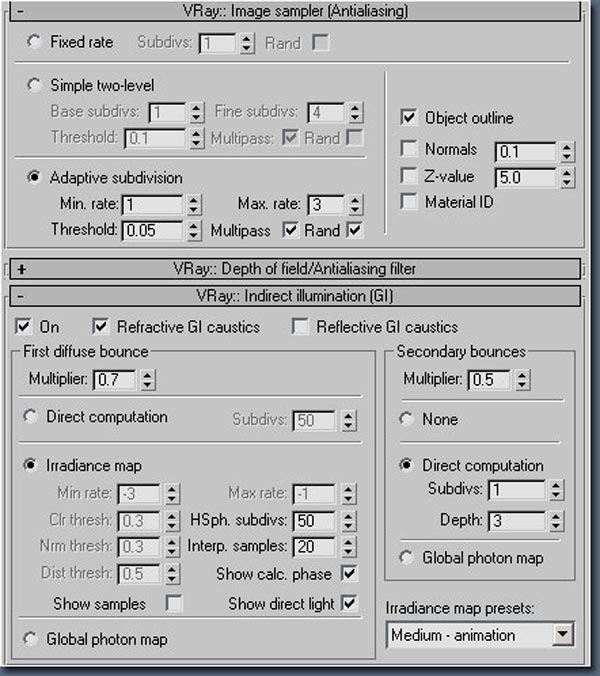Click the Nrm thresh spinner
This screenshot has width=600, height=676.
(x=172, y=547)
